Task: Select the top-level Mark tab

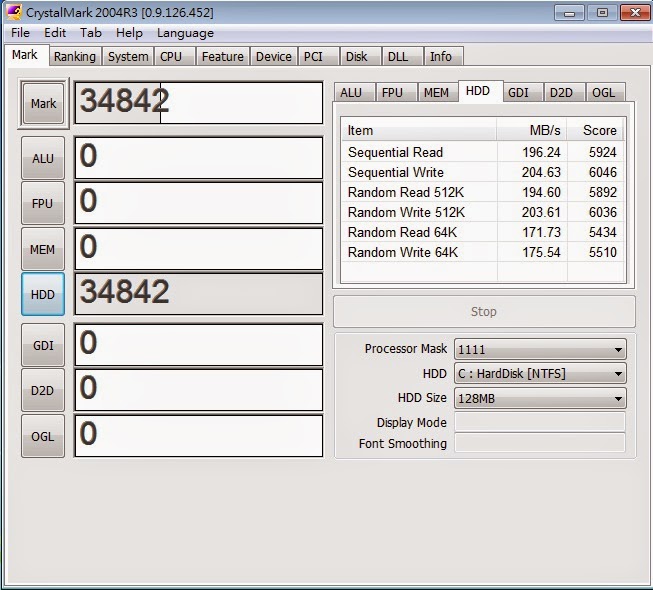Action: (x=25, y=55)
